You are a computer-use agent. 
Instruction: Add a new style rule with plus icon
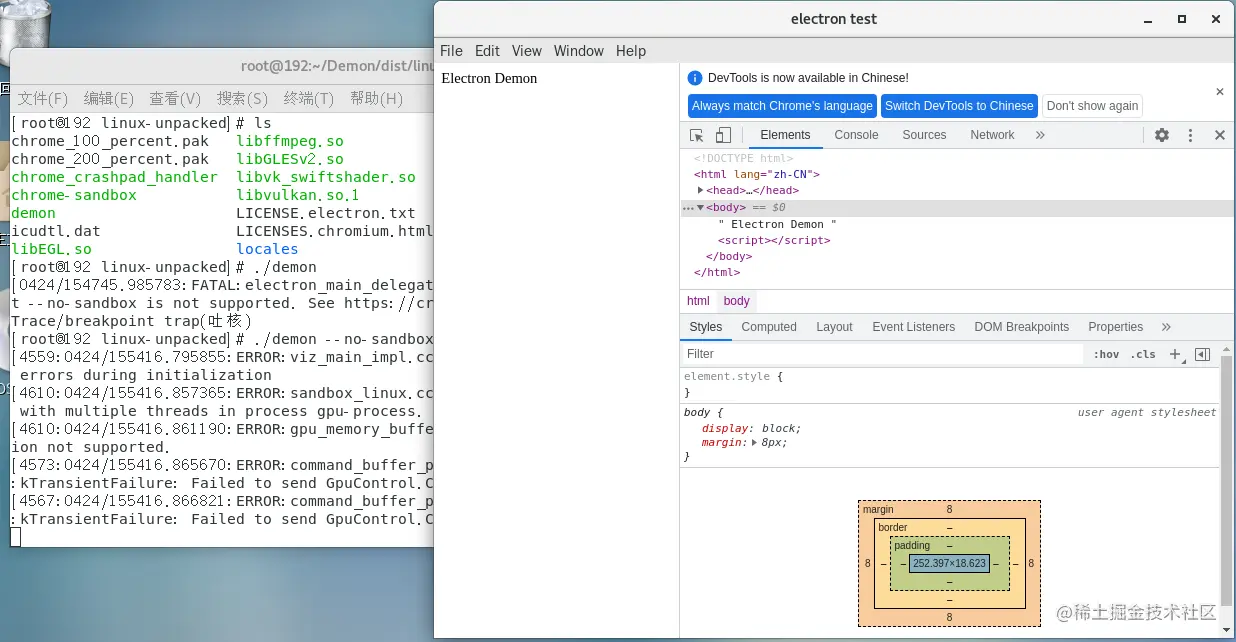[x=1176, y=354]
